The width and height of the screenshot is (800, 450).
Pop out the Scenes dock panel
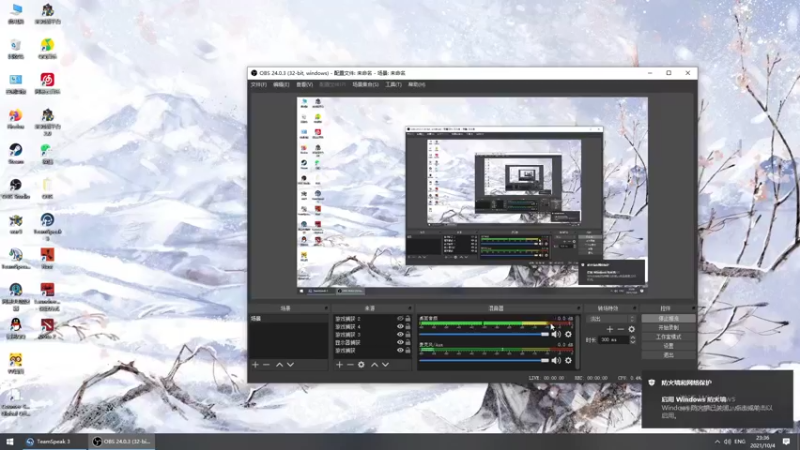click(326, 308)
